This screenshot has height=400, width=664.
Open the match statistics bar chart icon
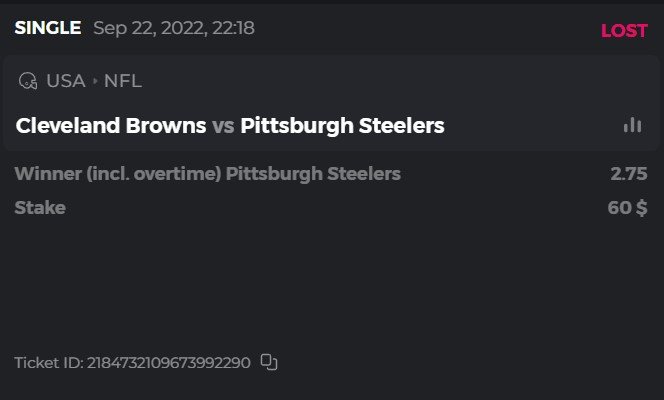coord(632,125)
